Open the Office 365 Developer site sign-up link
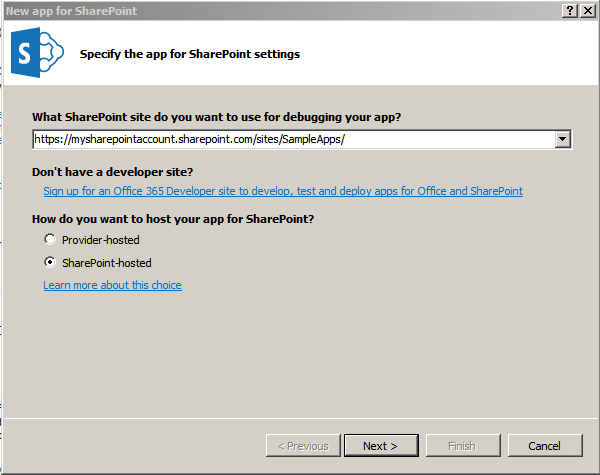Screen dimensions: 600x475 point(283,191)
